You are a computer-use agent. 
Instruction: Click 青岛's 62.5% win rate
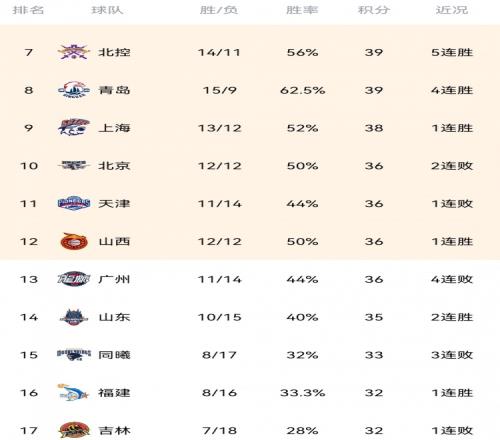pyautogui.click(x=302, y=90)
